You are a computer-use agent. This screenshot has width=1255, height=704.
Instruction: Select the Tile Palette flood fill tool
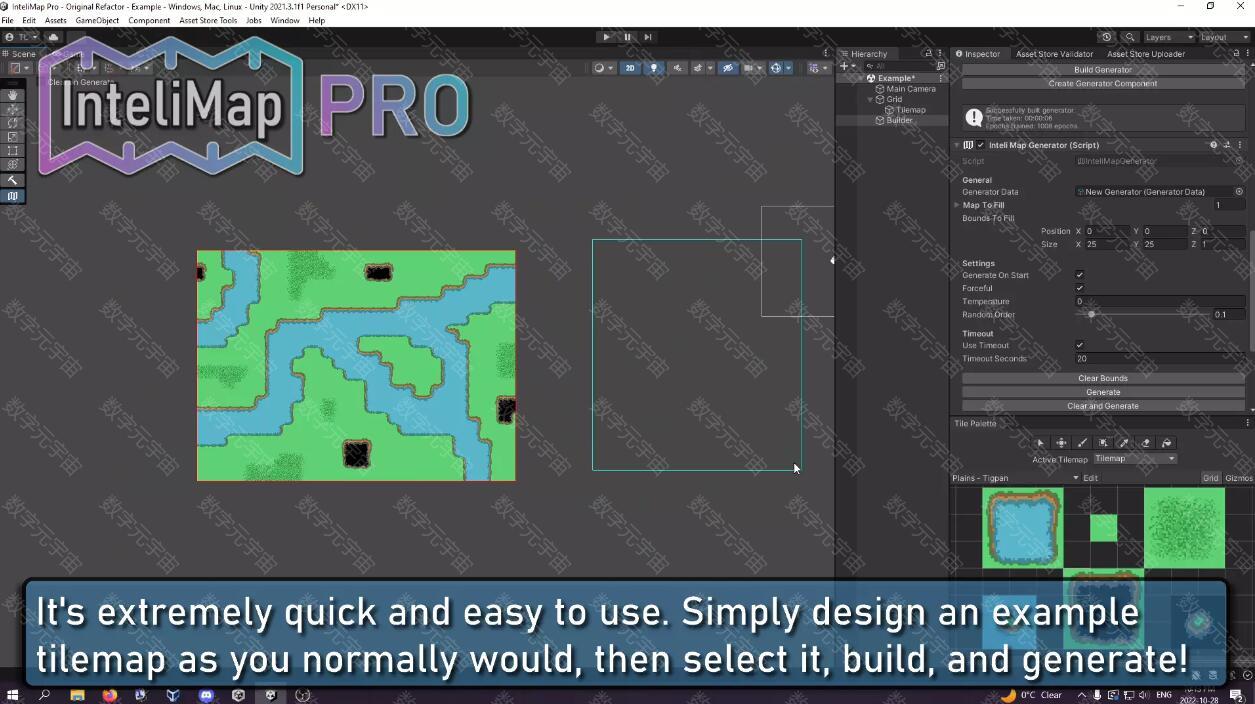[x=1166, y=443]
